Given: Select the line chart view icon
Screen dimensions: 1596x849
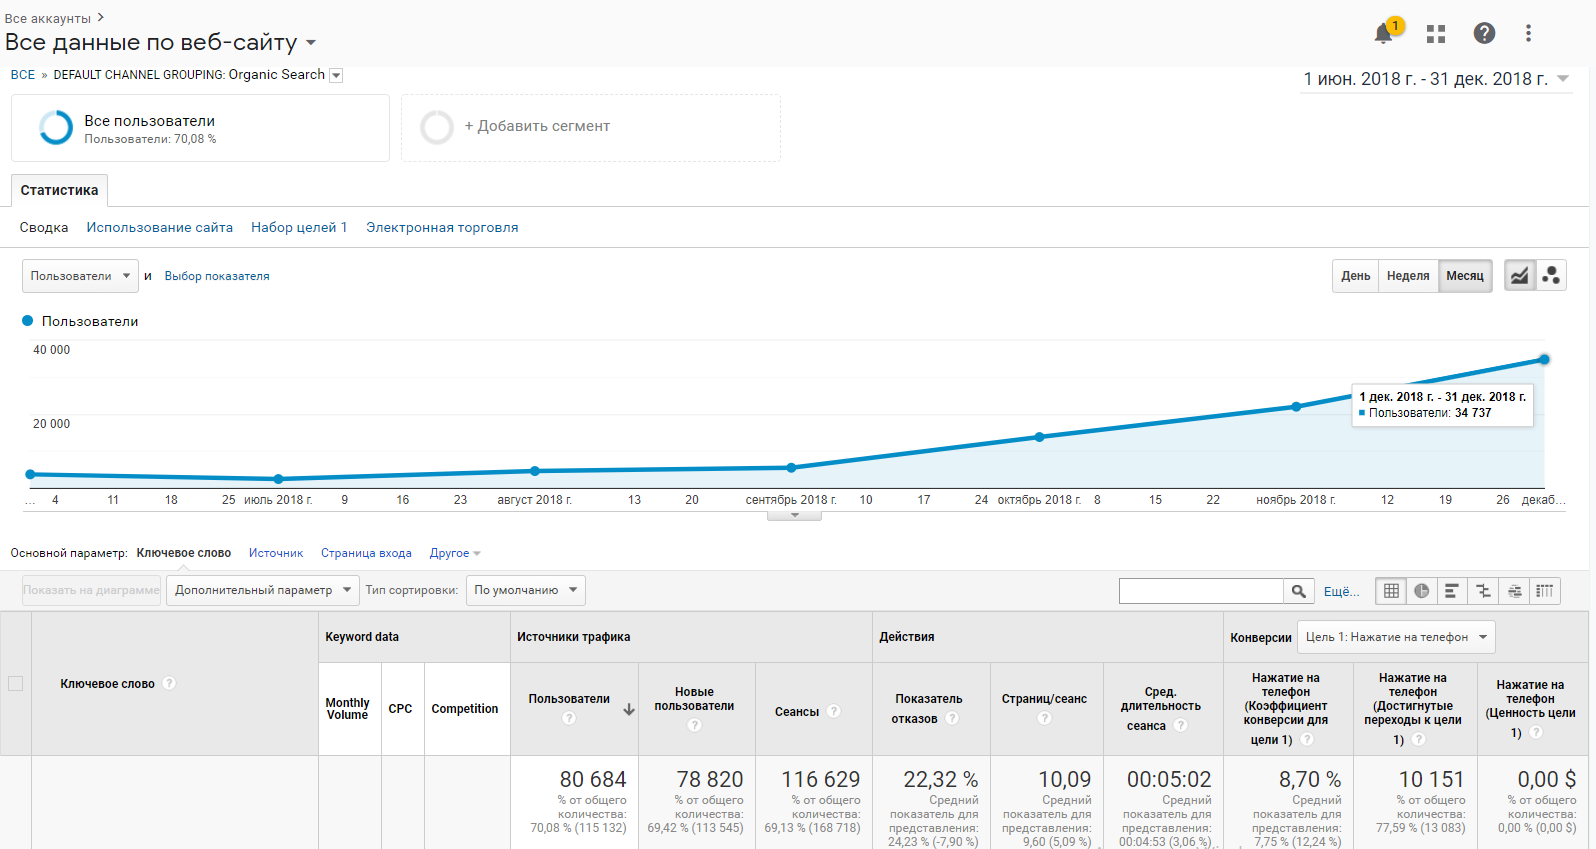Looking at the screenshot, I should click(1519, 276).
